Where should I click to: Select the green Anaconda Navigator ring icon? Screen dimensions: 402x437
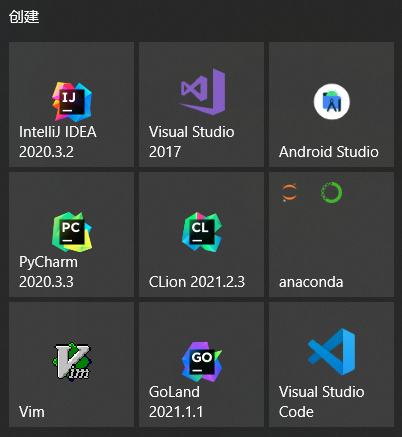point(331,192)
